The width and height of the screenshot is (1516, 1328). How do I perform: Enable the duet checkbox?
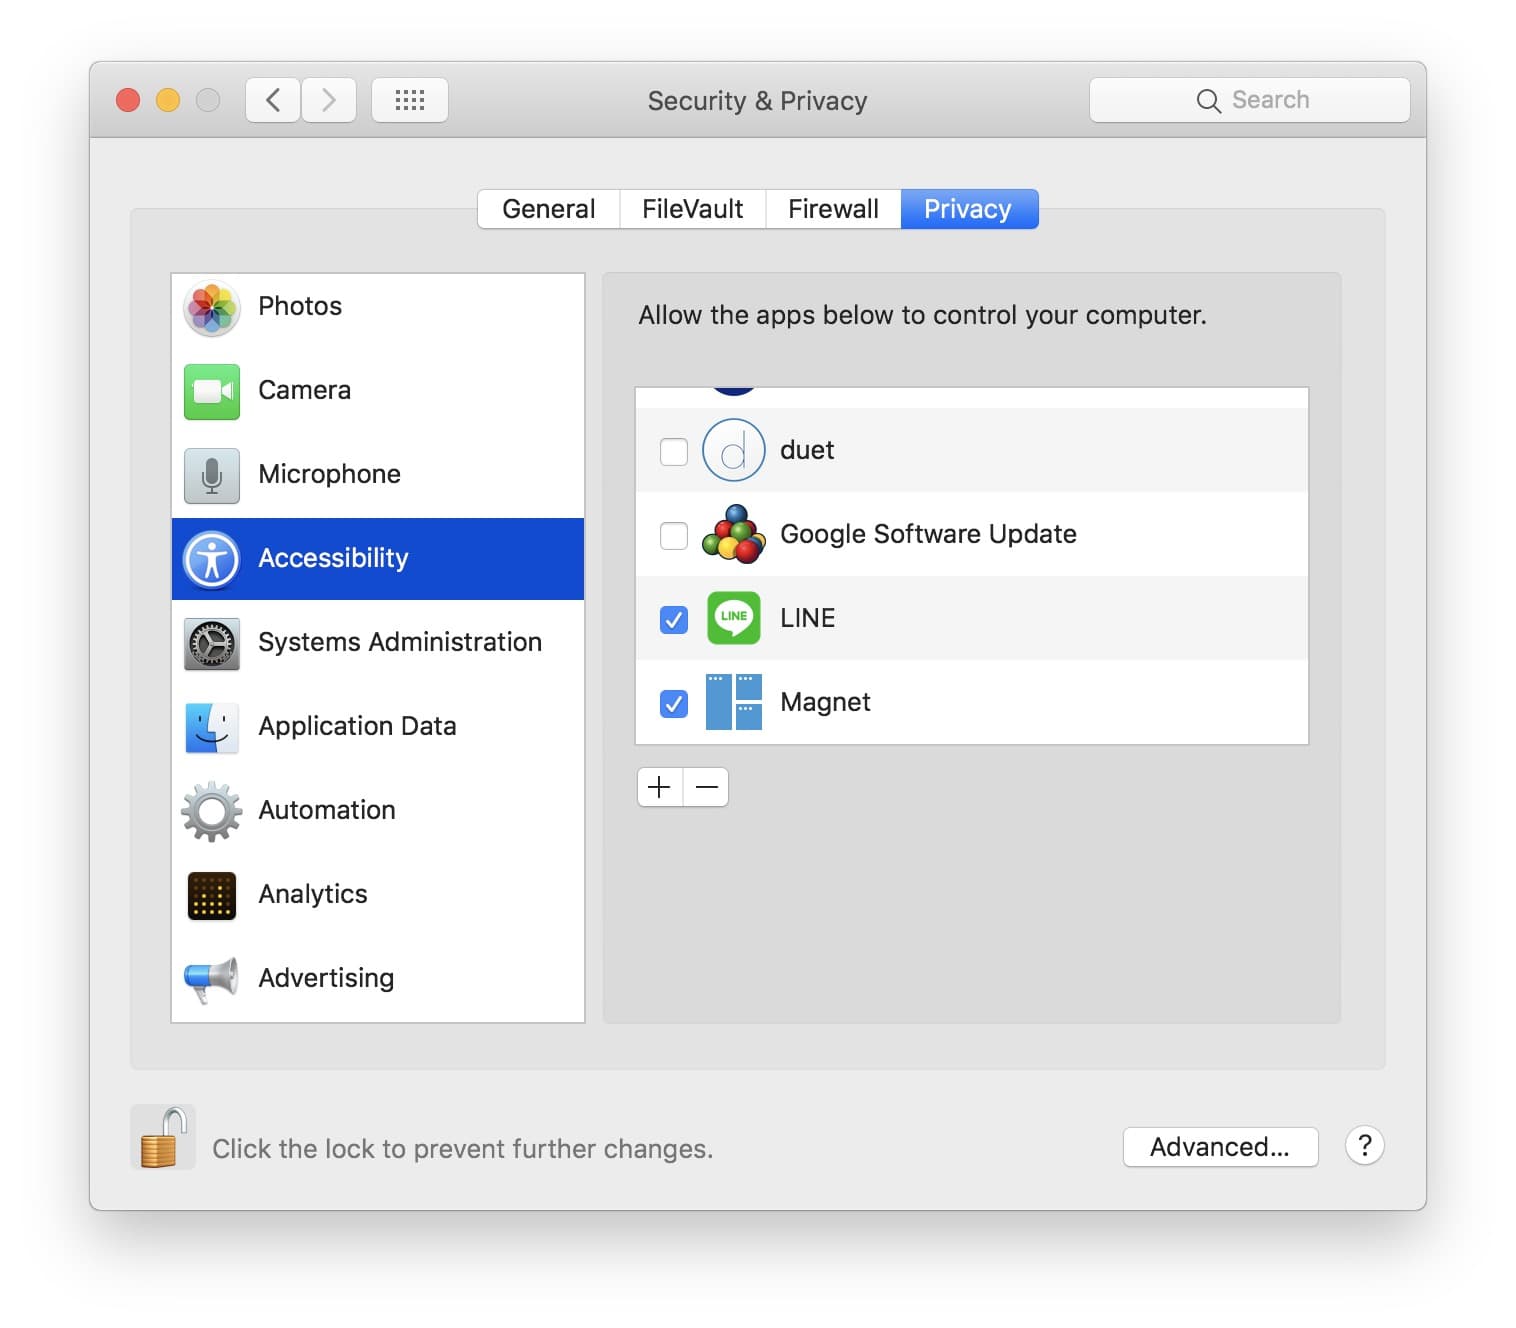[673, 451]
